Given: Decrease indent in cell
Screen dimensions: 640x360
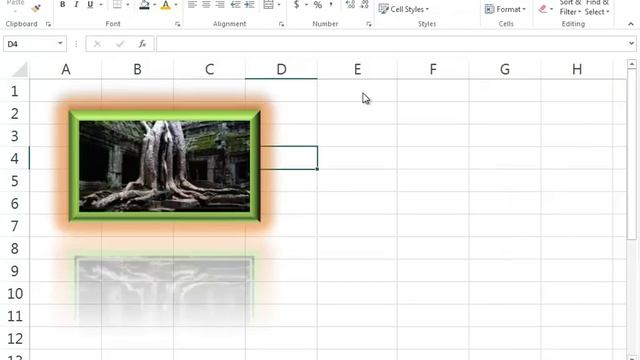Looking at the screenshot, I should click(x=236, y=4).
